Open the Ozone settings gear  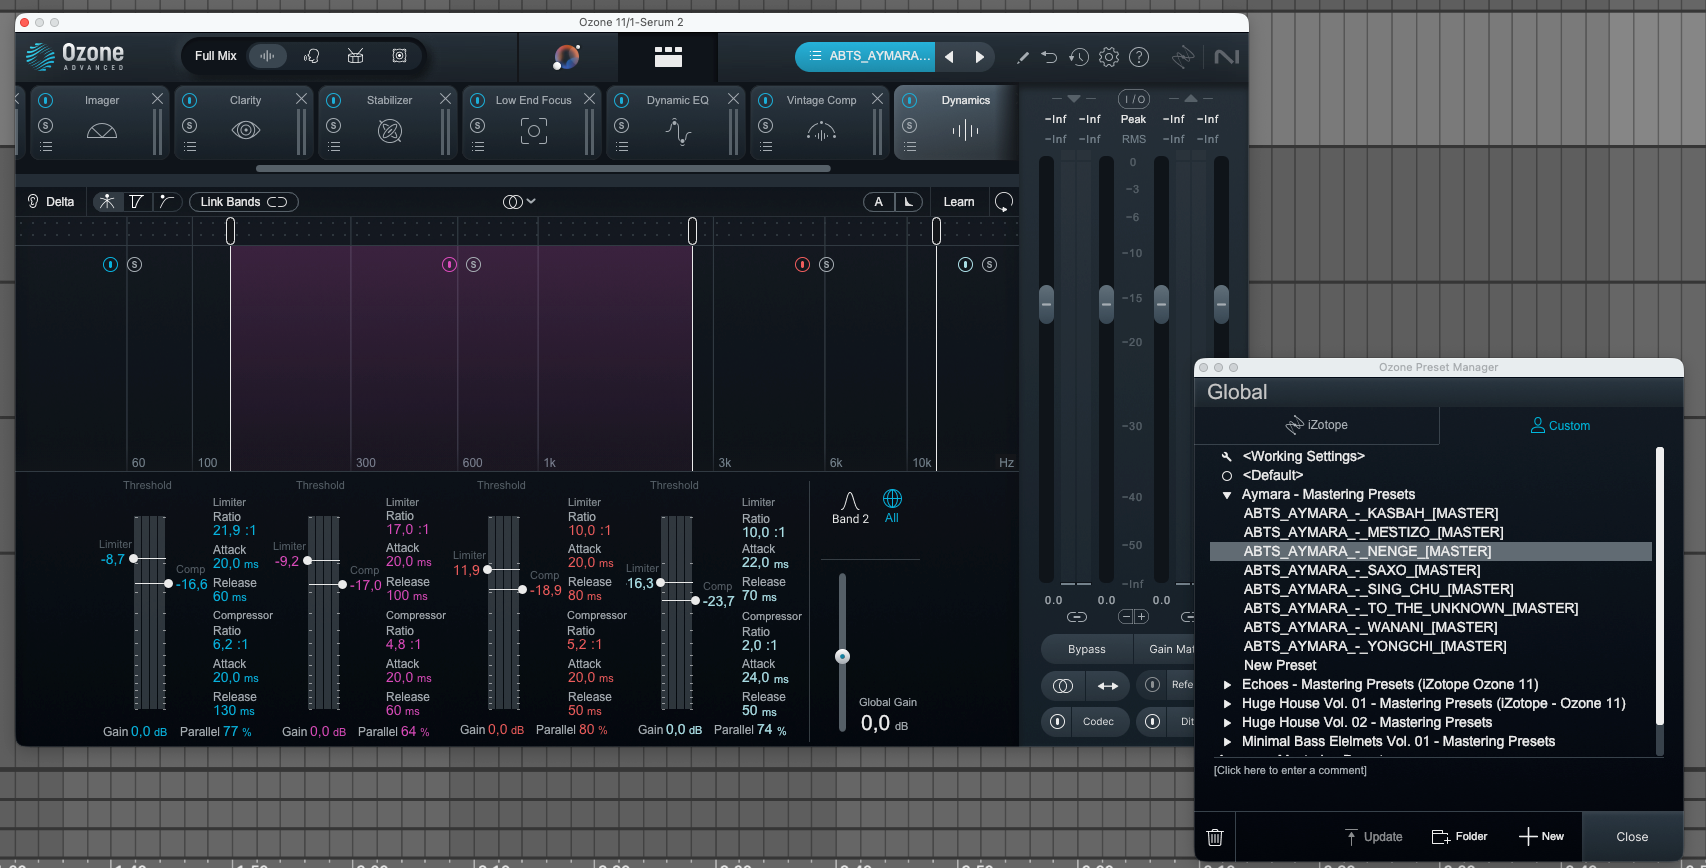click(x=1108, y=57)
